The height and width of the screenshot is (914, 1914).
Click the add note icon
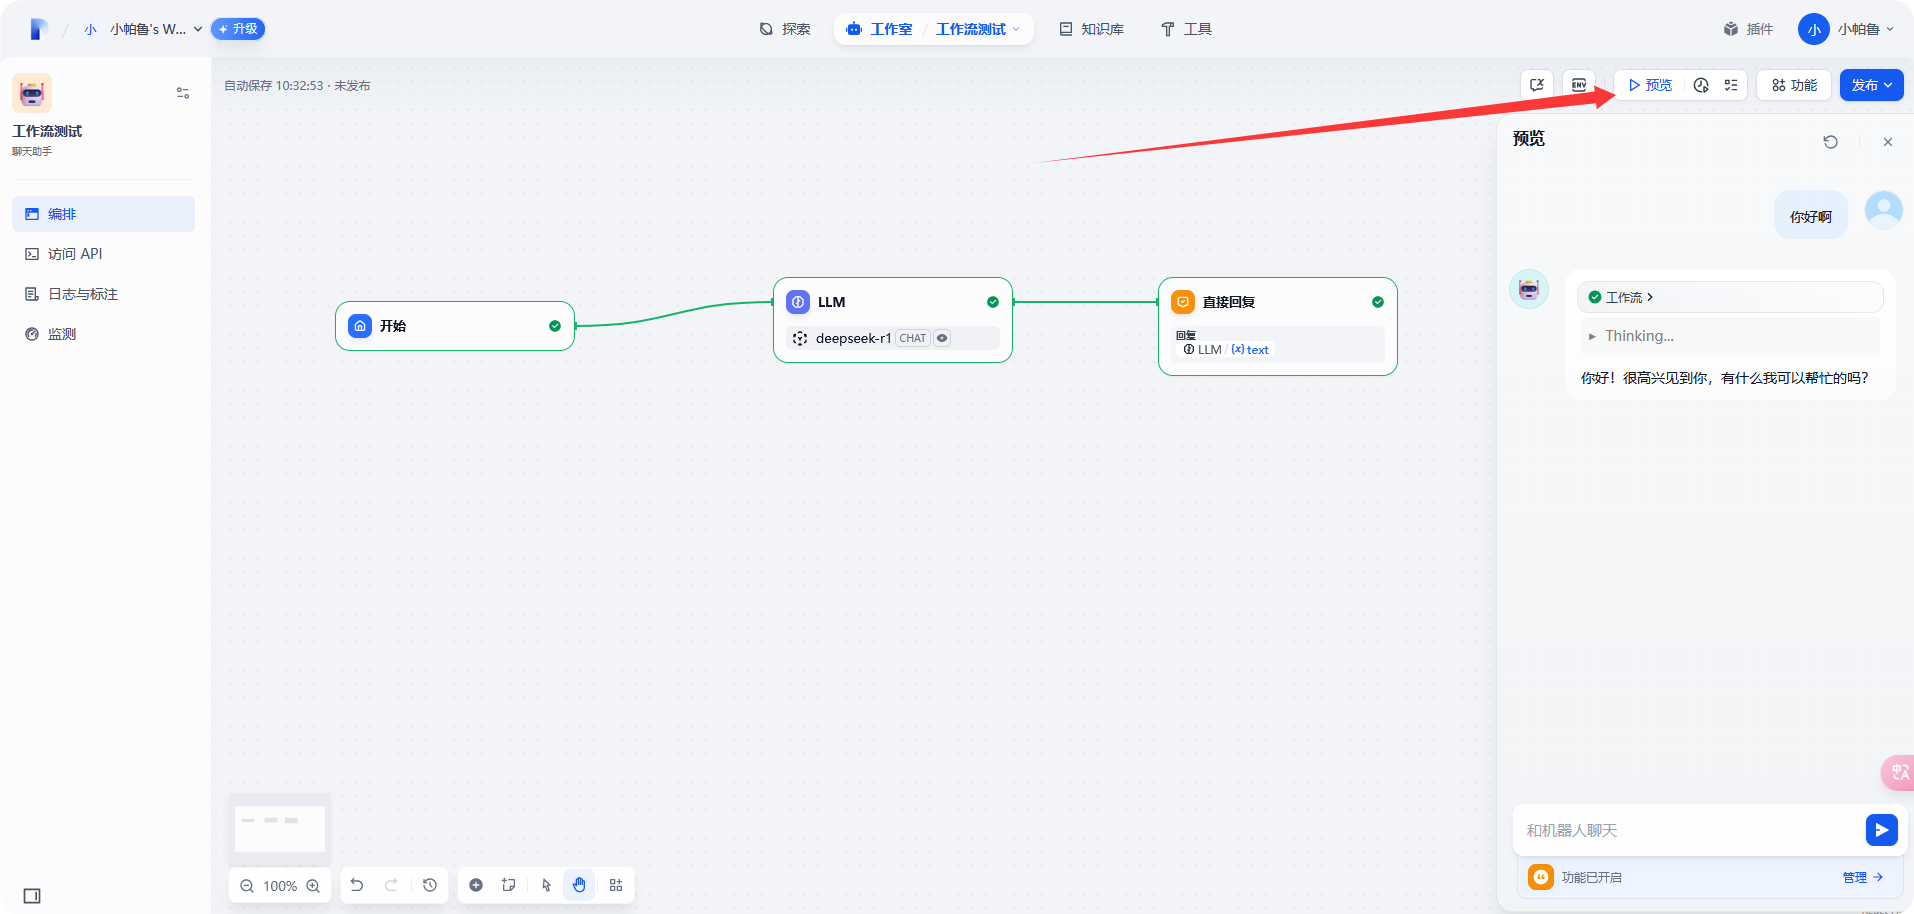coord(509,885)
